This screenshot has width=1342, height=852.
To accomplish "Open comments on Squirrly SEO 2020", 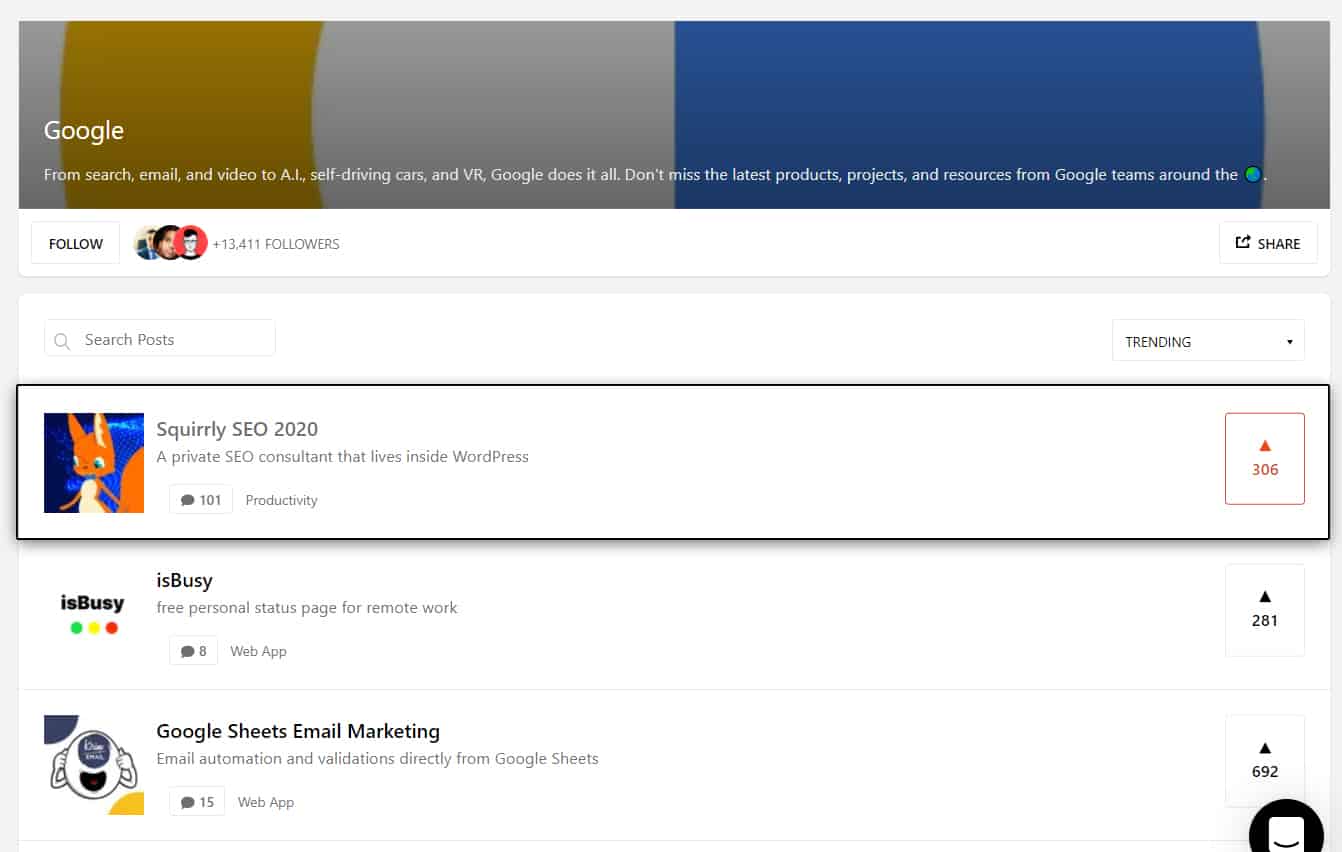I will (201, 500).
